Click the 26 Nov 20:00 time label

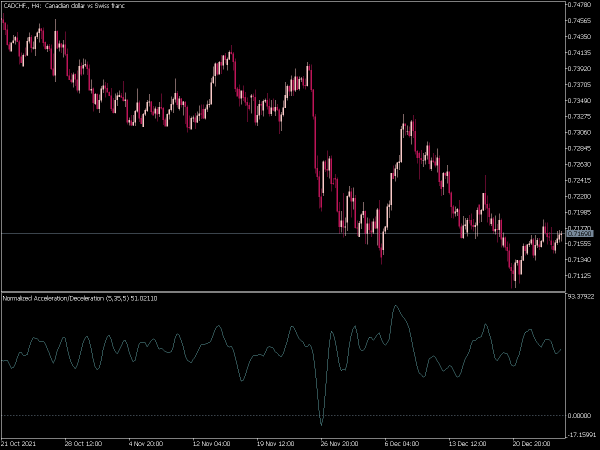(340, 444)
